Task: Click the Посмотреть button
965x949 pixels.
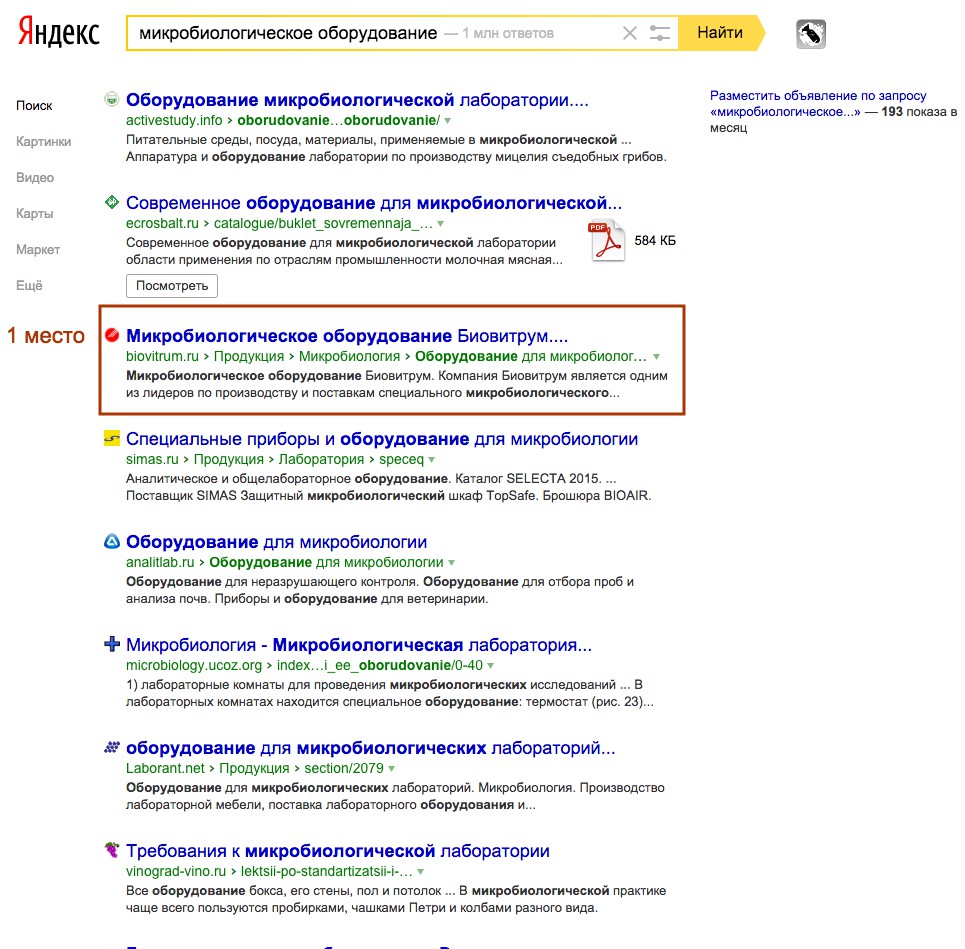Action: [x=172, y=286]
